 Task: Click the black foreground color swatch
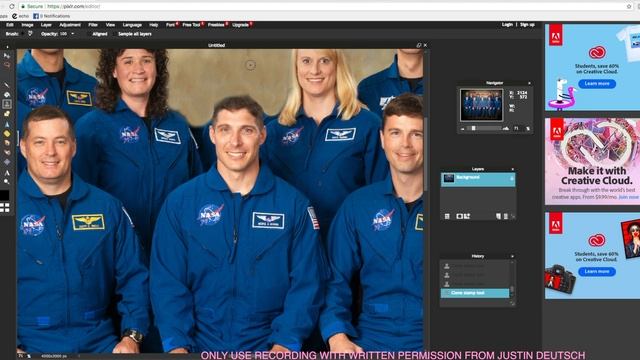click(x=4, y=195)
